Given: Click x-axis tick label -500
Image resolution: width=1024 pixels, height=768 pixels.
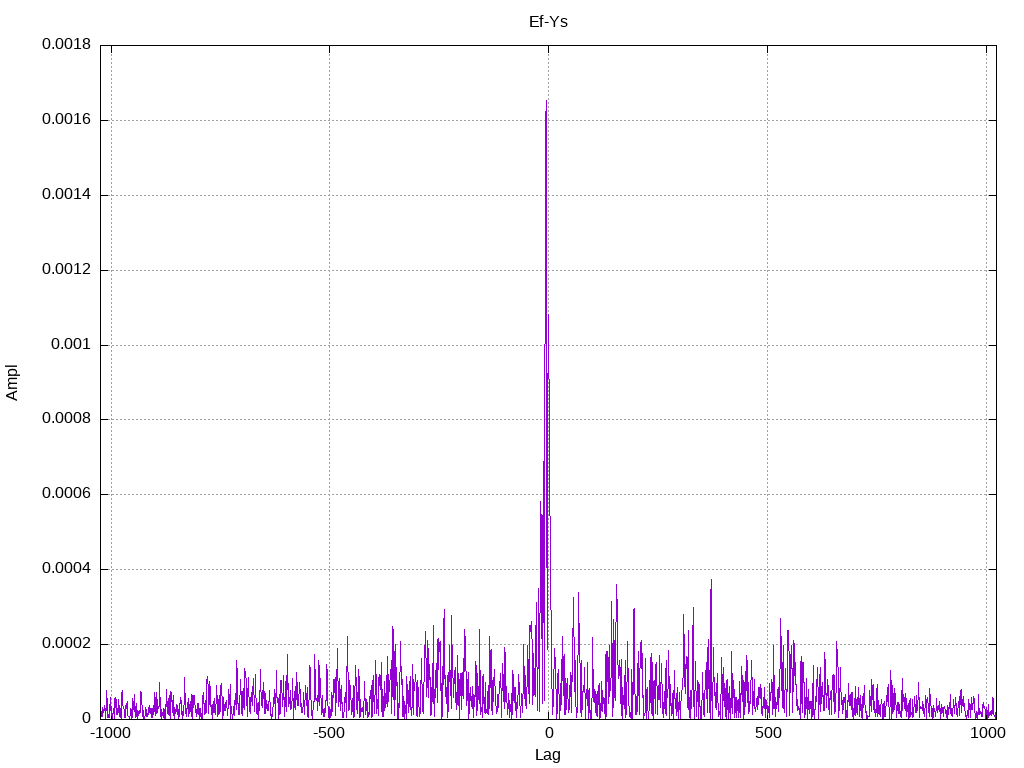Looking at the screenshot, I should point(328,733).
